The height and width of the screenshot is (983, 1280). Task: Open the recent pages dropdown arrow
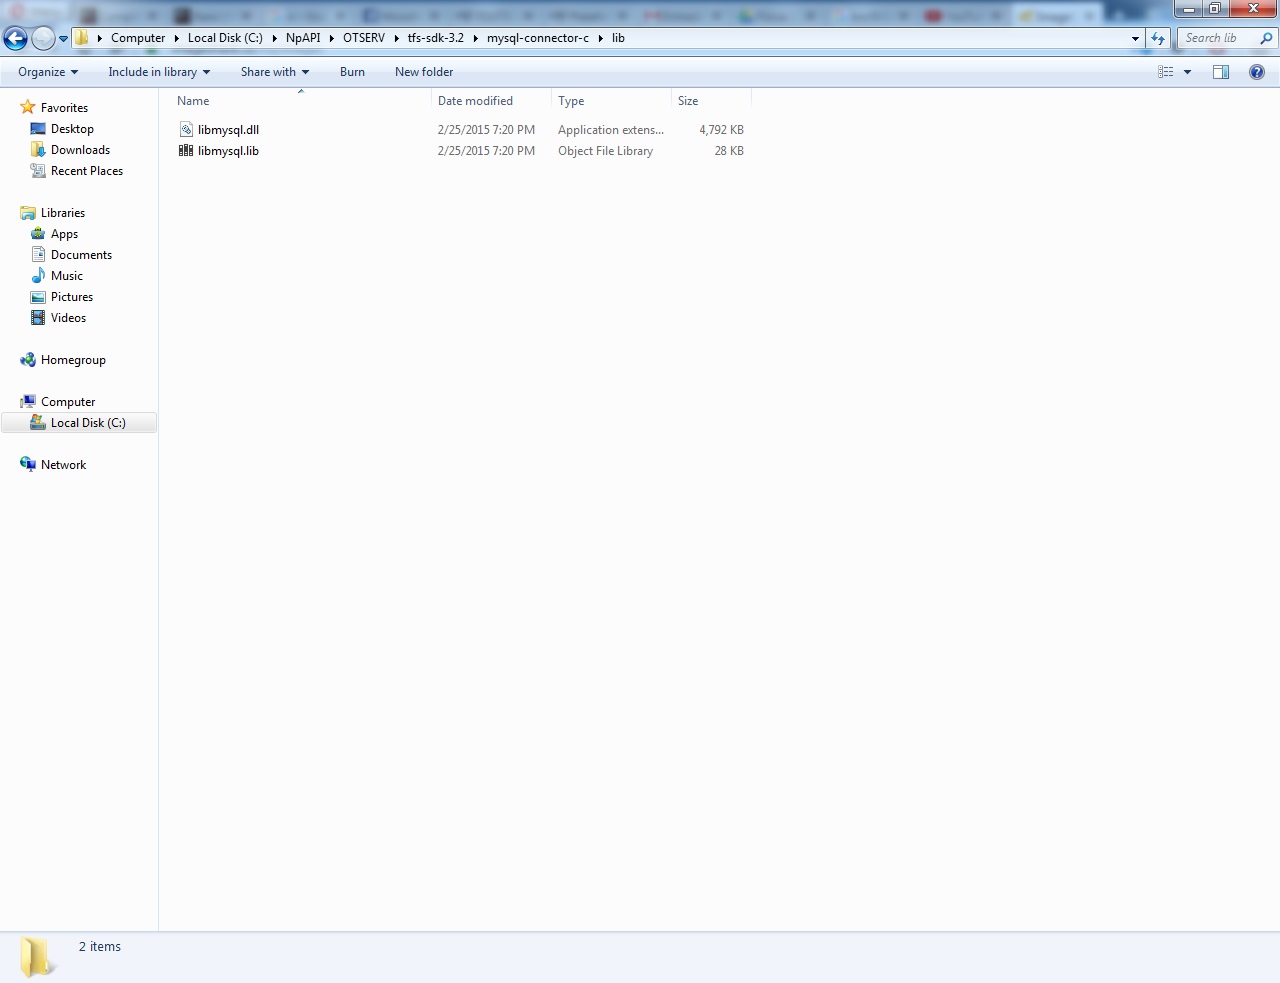tap(63, 39)
